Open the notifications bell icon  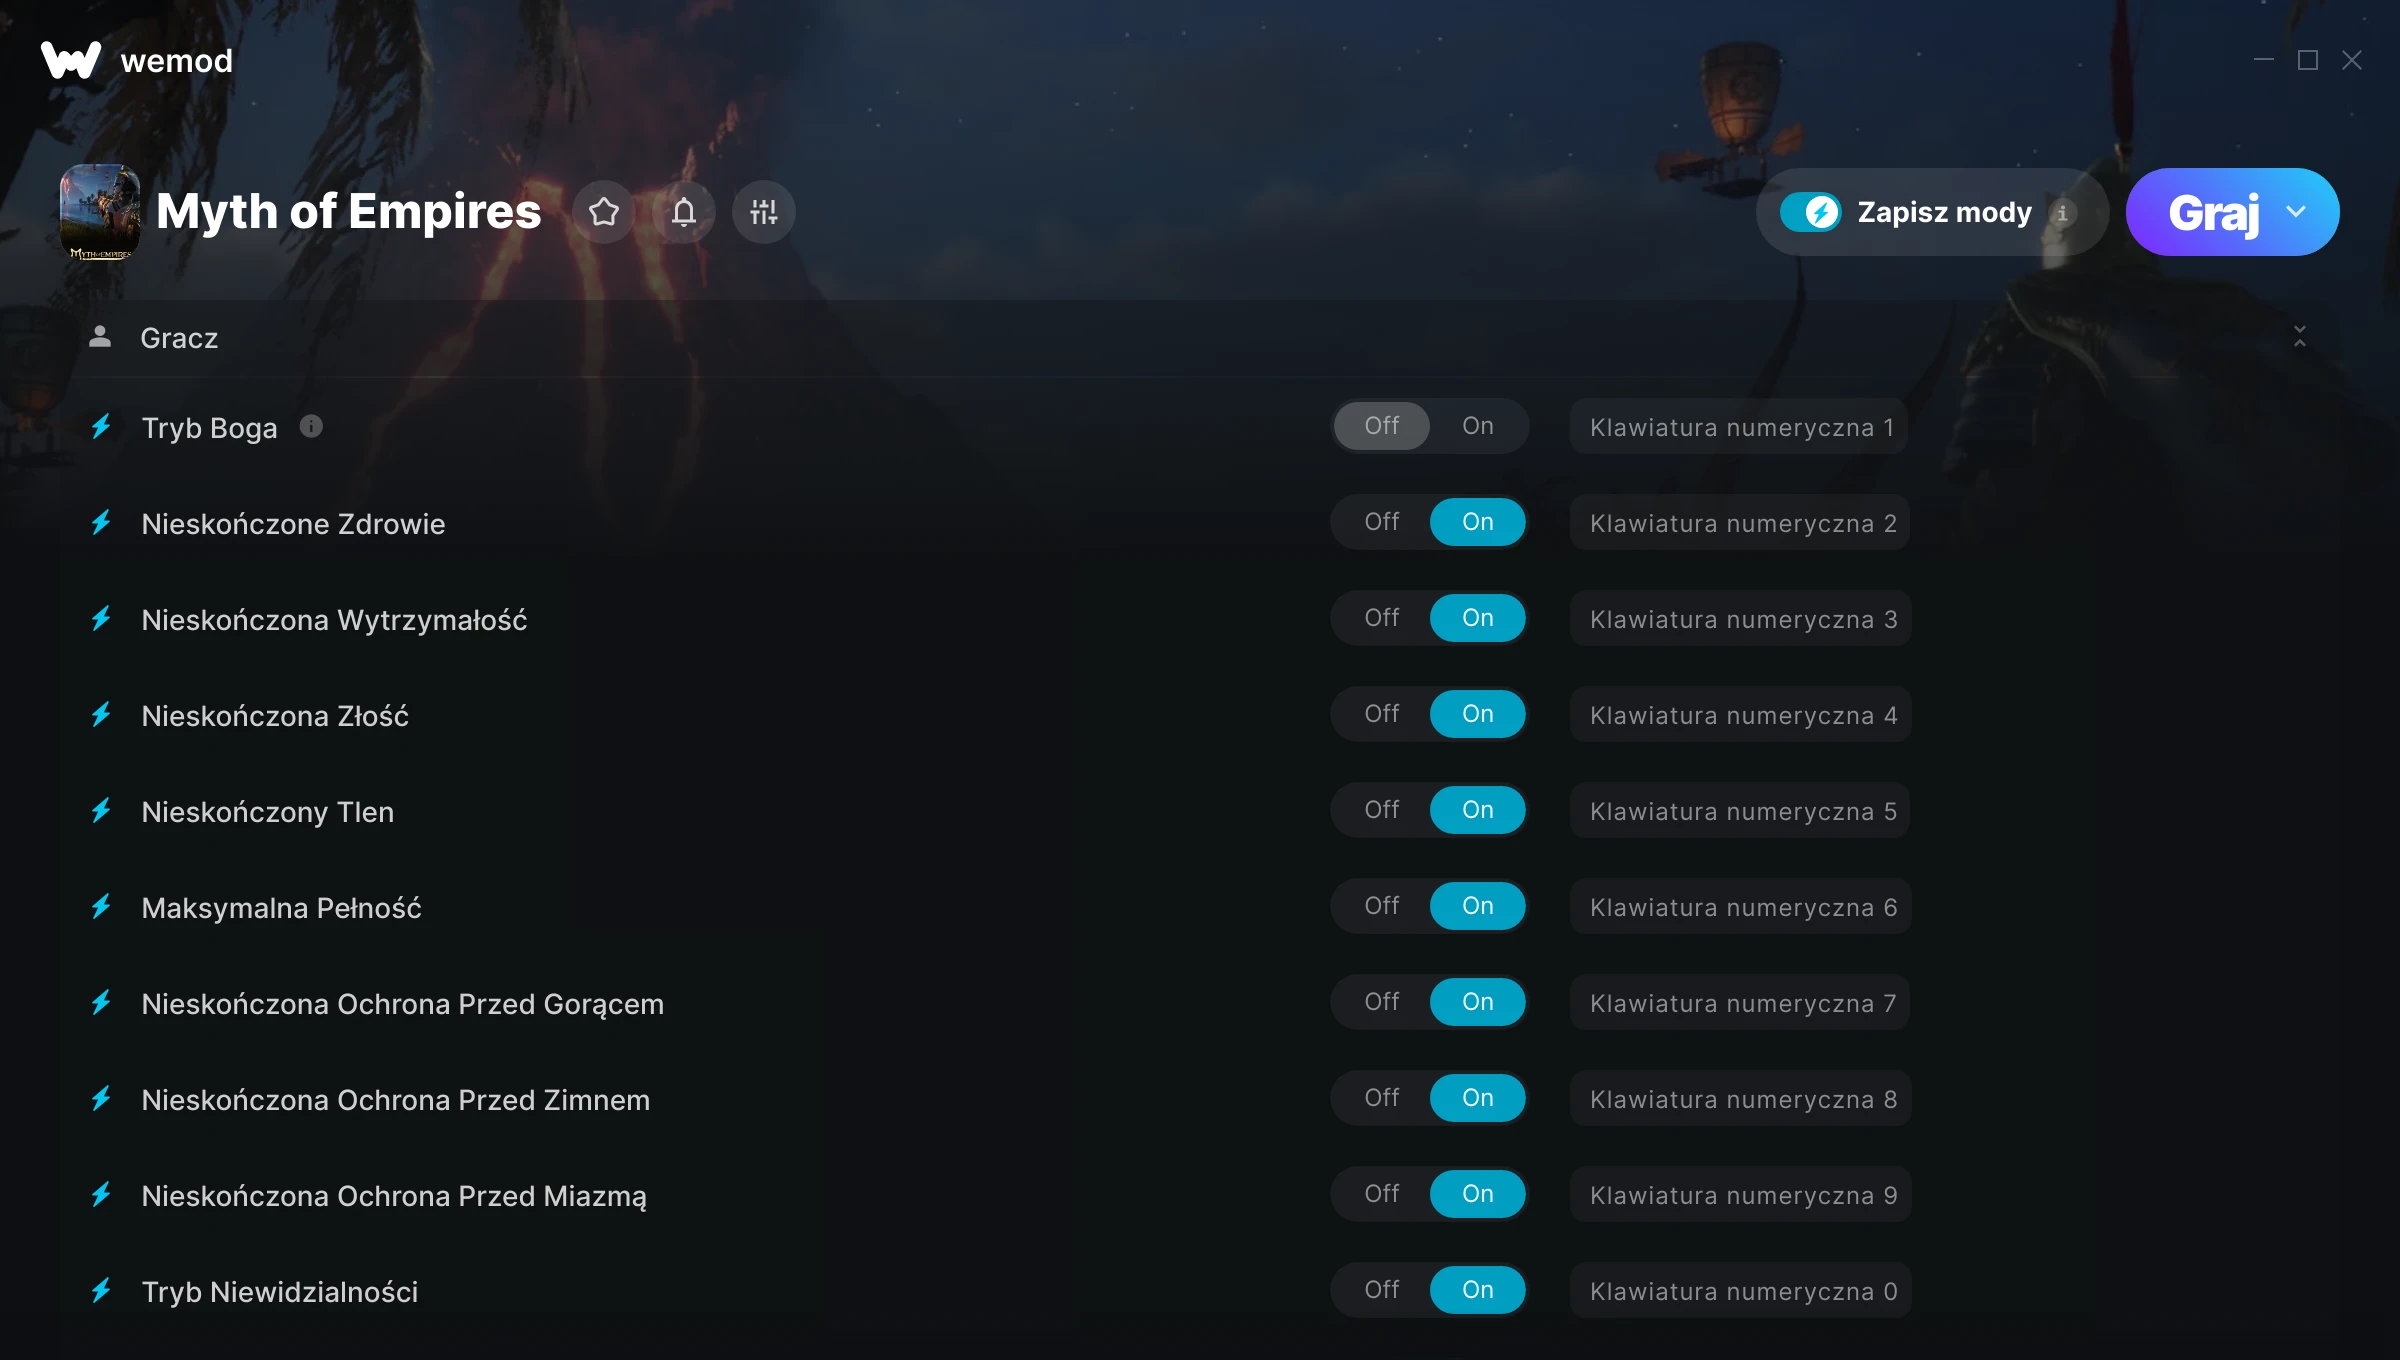[x=684, y=212]
